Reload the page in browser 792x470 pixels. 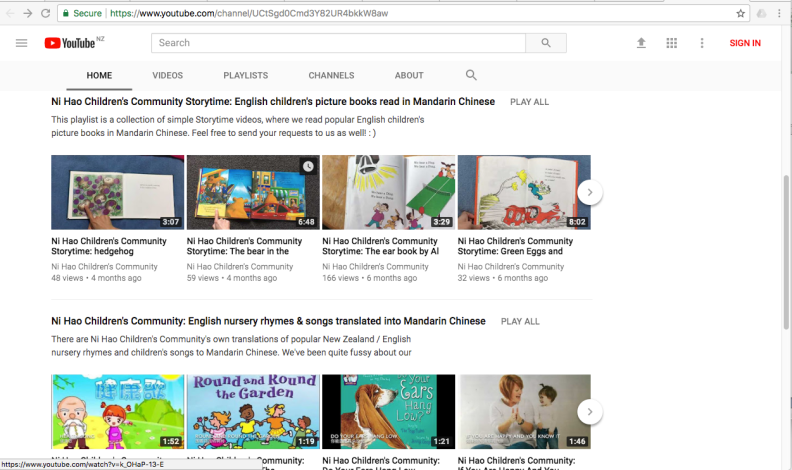point(45,13)
